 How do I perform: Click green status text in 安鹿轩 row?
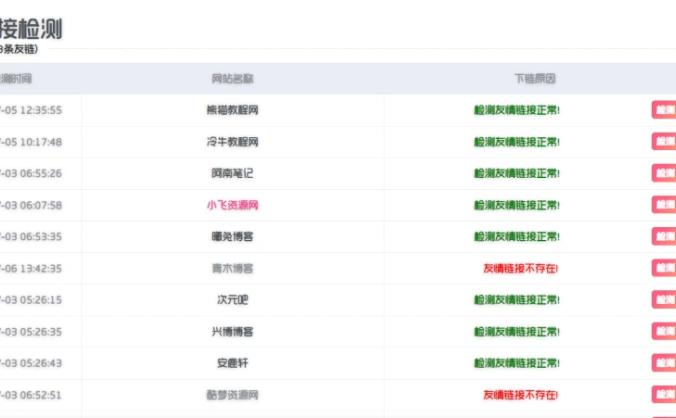[x=517, y=363]
